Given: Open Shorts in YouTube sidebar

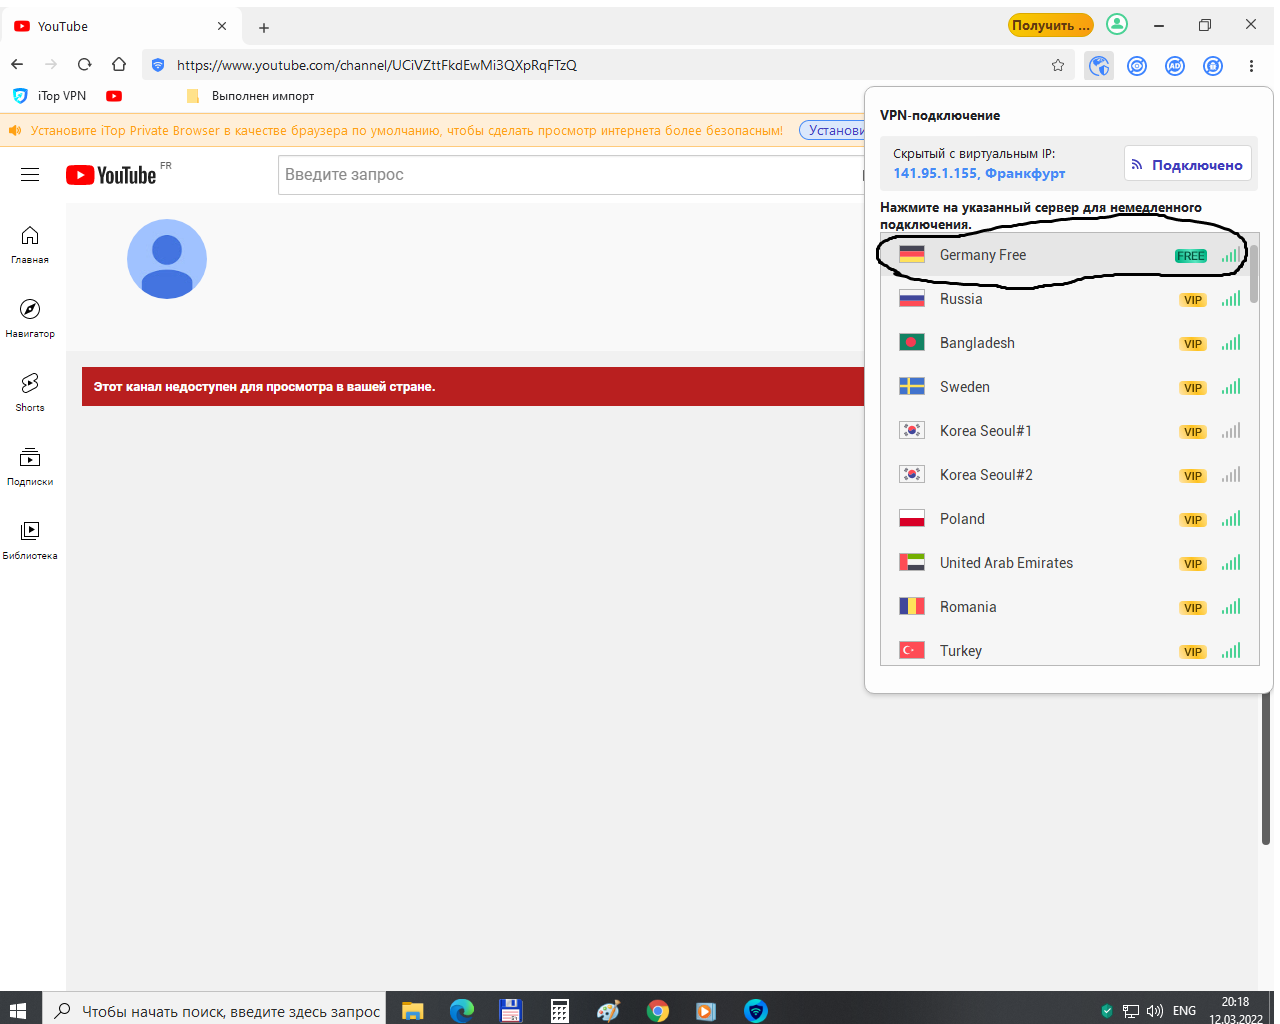Looking at the screenshot, I should [30, 393].
